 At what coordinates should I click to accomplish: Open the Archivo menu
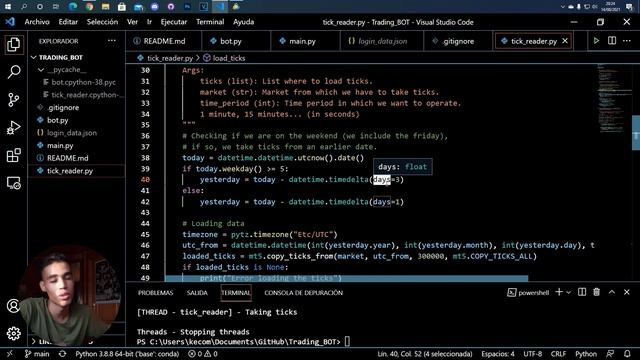click(x=37, y=22)
